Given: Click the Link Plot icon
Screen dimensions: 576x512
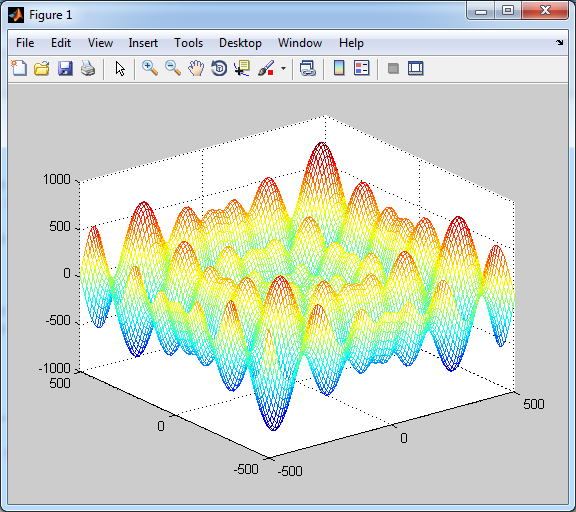Looking at the screenshot, I should tap(308, 68).
